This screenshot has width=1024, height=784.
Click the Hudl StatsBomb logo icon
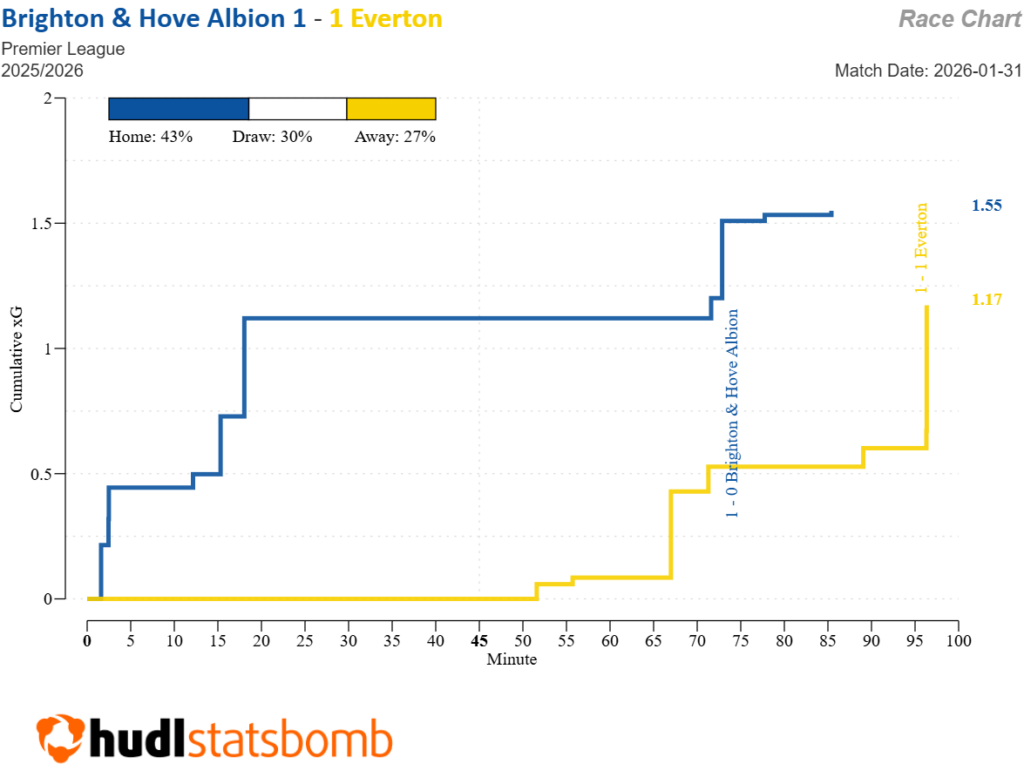point(59,740)
